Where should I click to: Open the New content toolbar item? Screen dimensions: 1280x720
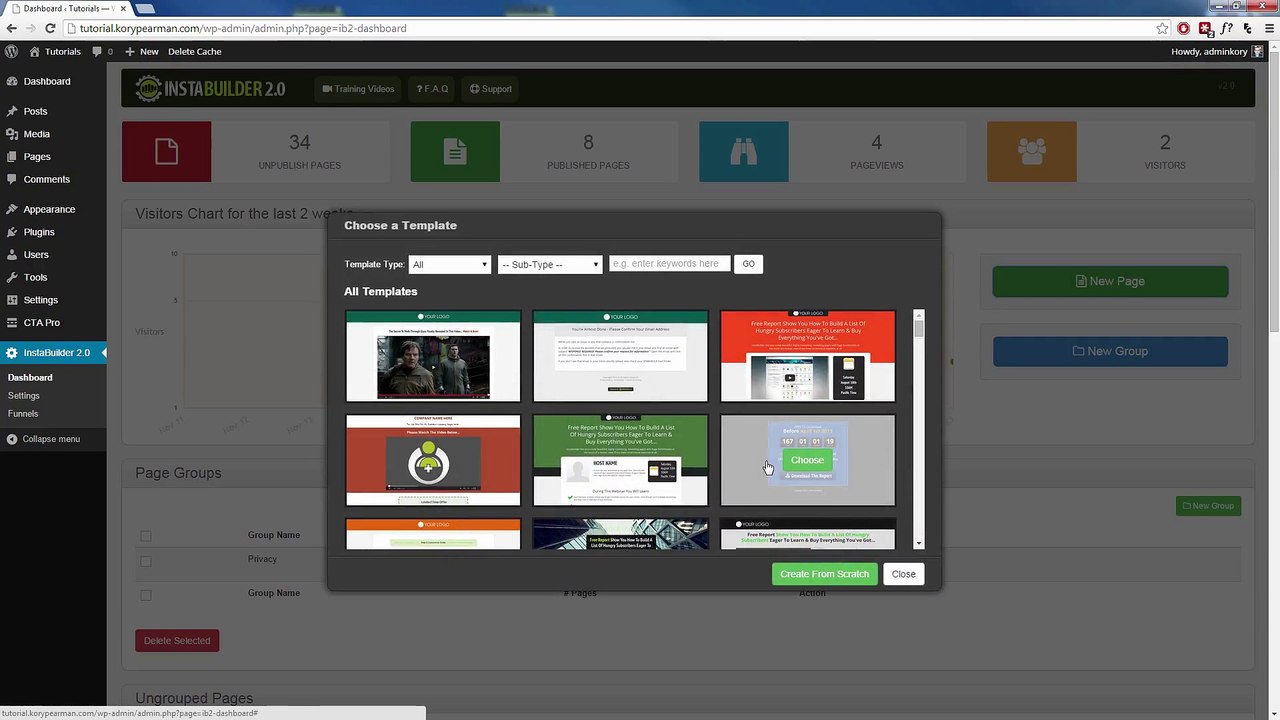pyautogui.click(x=141, y=51)
